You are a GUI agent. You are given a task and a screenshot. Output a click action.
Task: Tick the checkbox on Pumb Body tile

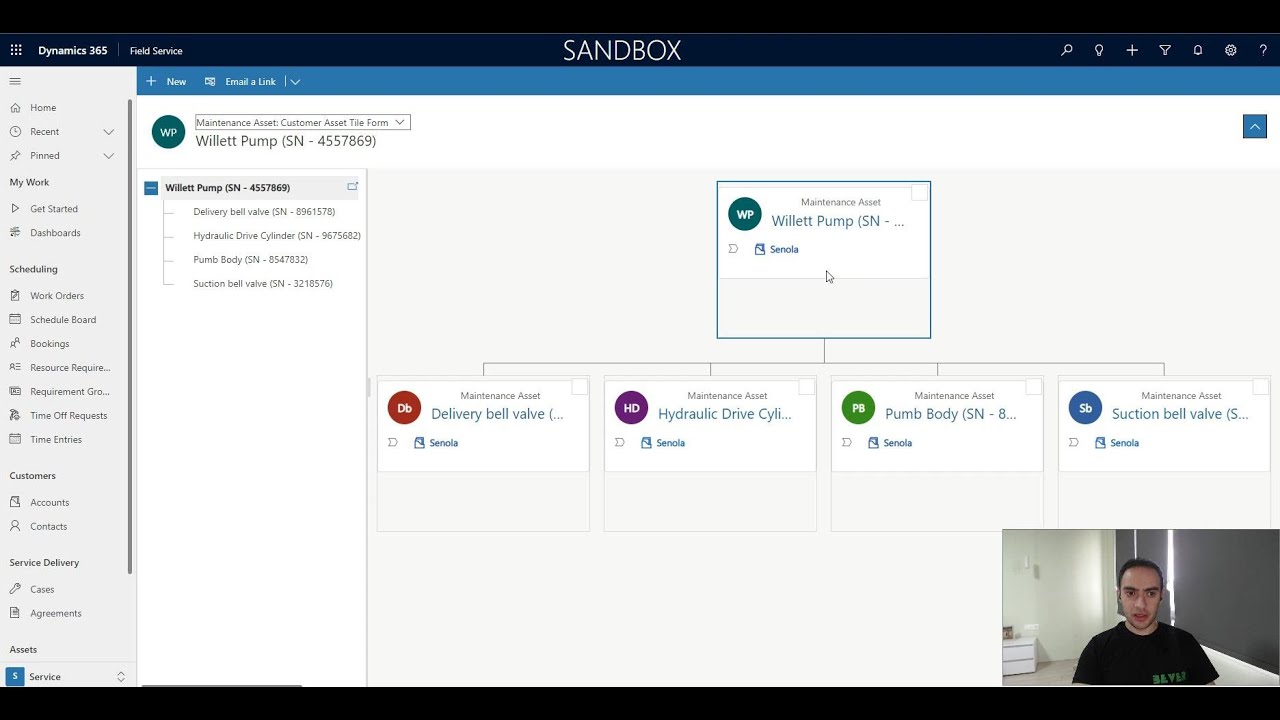pos(1034,387)
